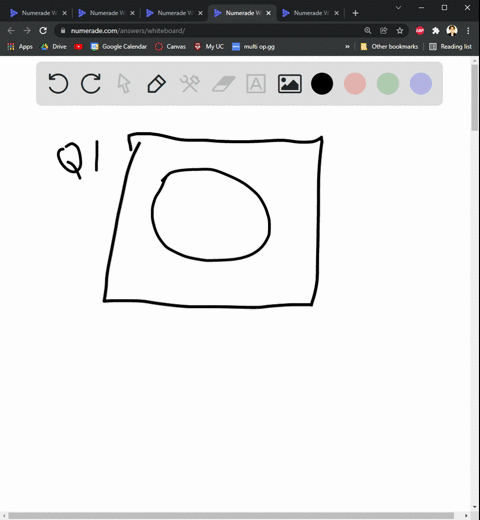Switch to the fifth Numerade tab
Screen dimensions: 480x520
click(310, 13)
